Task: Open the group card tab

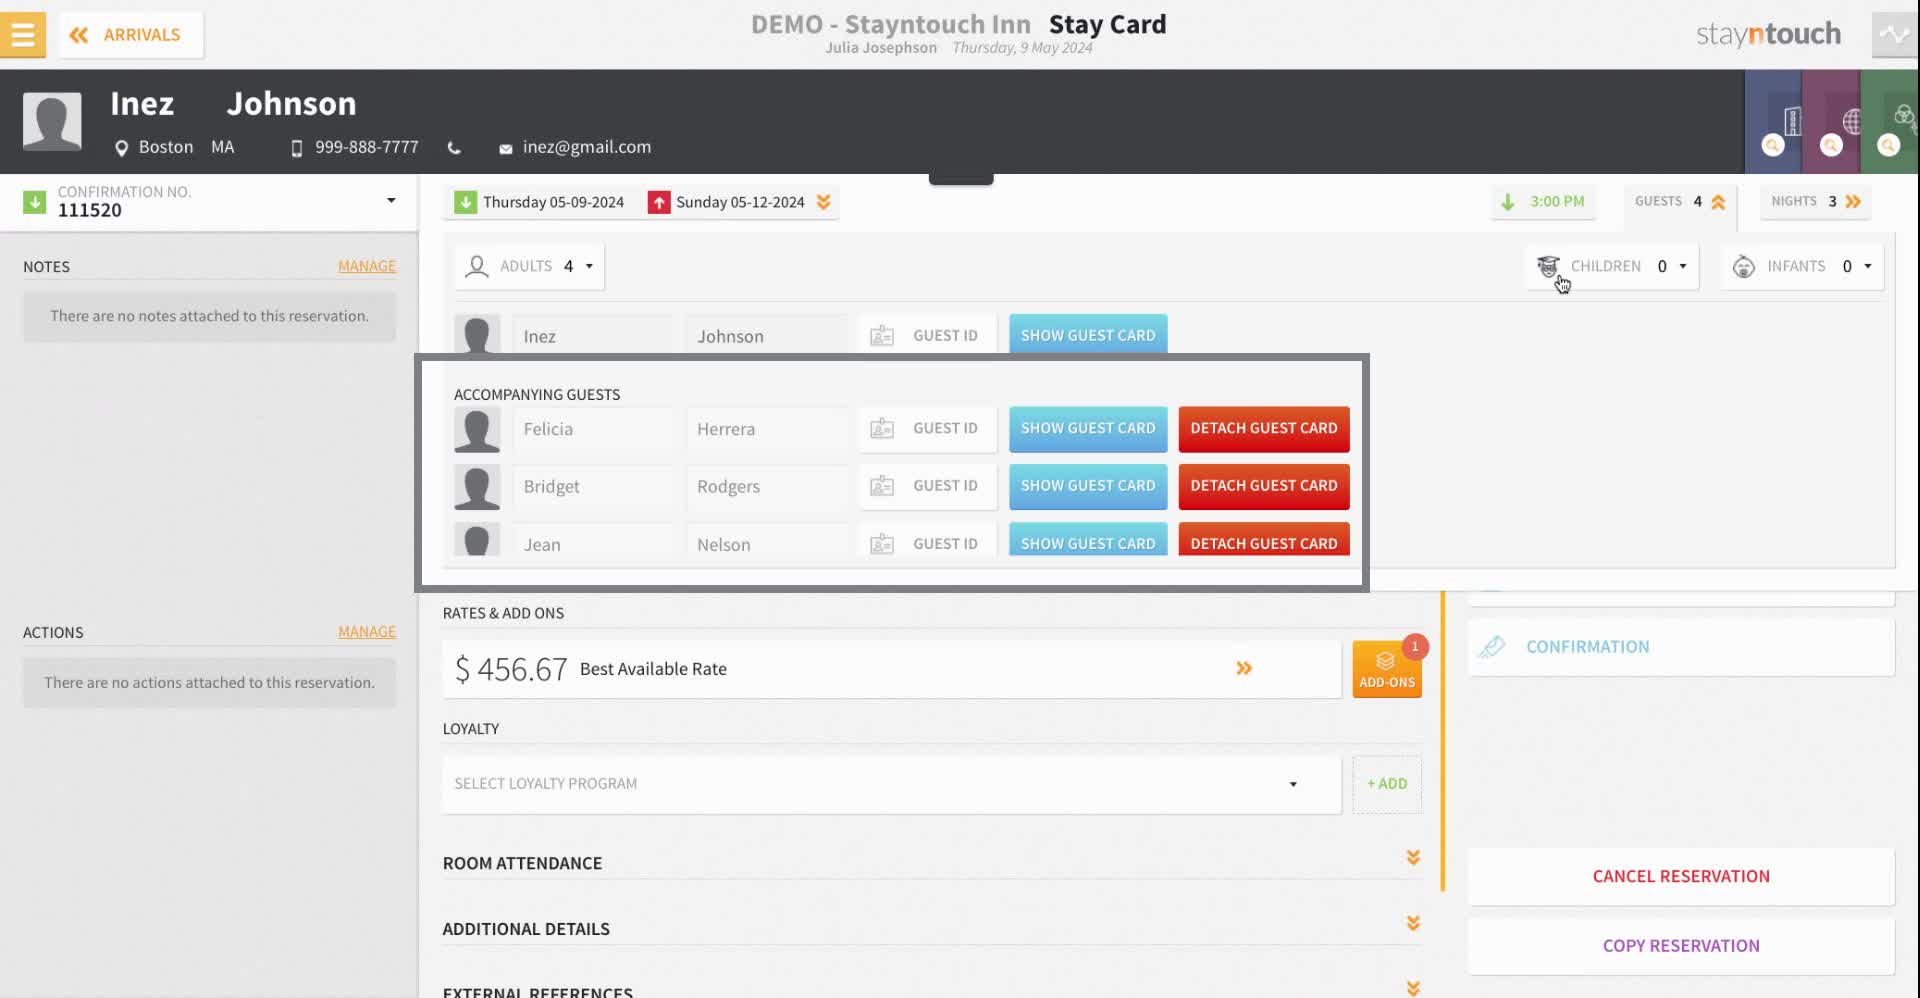Action: [1890, 122]
